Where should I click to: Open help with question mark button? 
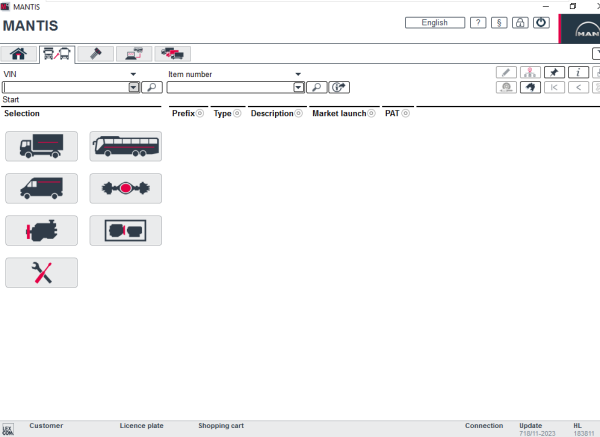point(478,23)
